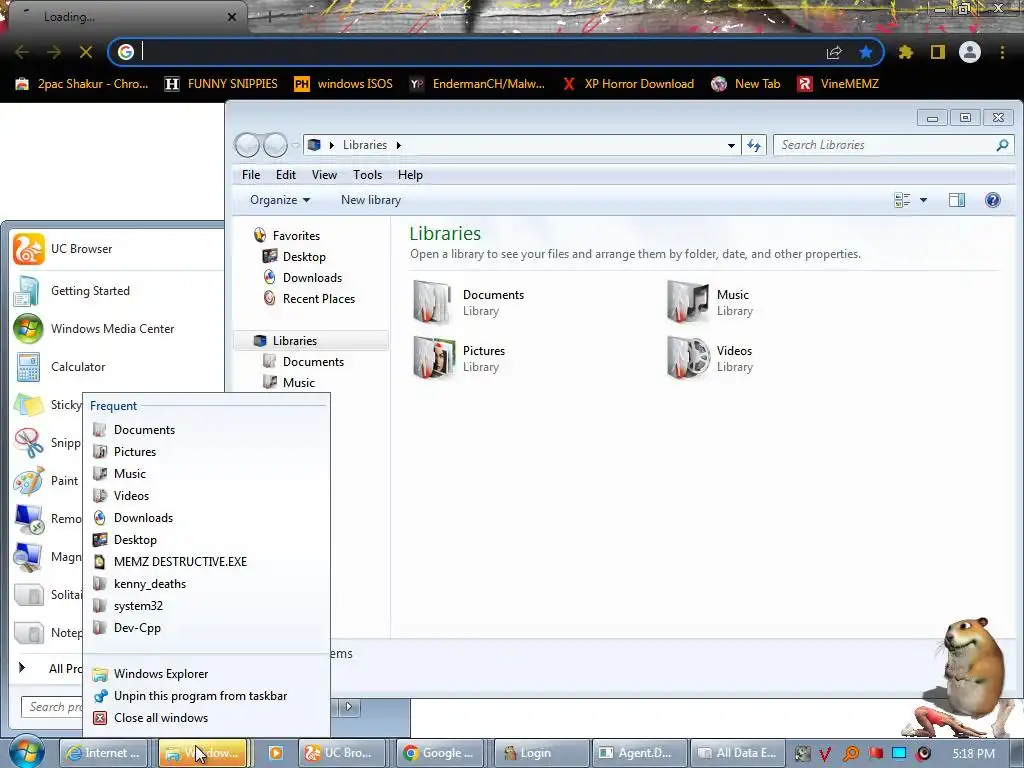Screen dimensions: 1024x768
Task: Click the orange search tray icon
Action: tap(851, 754)
